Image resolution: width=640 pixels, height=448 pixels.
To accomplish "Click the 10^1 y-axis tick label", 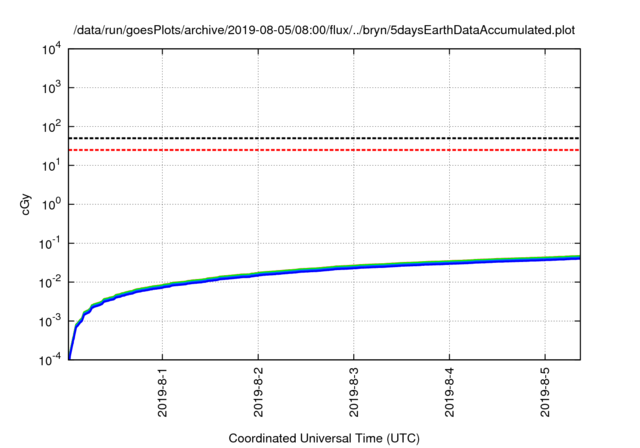I will coord(51,165).
